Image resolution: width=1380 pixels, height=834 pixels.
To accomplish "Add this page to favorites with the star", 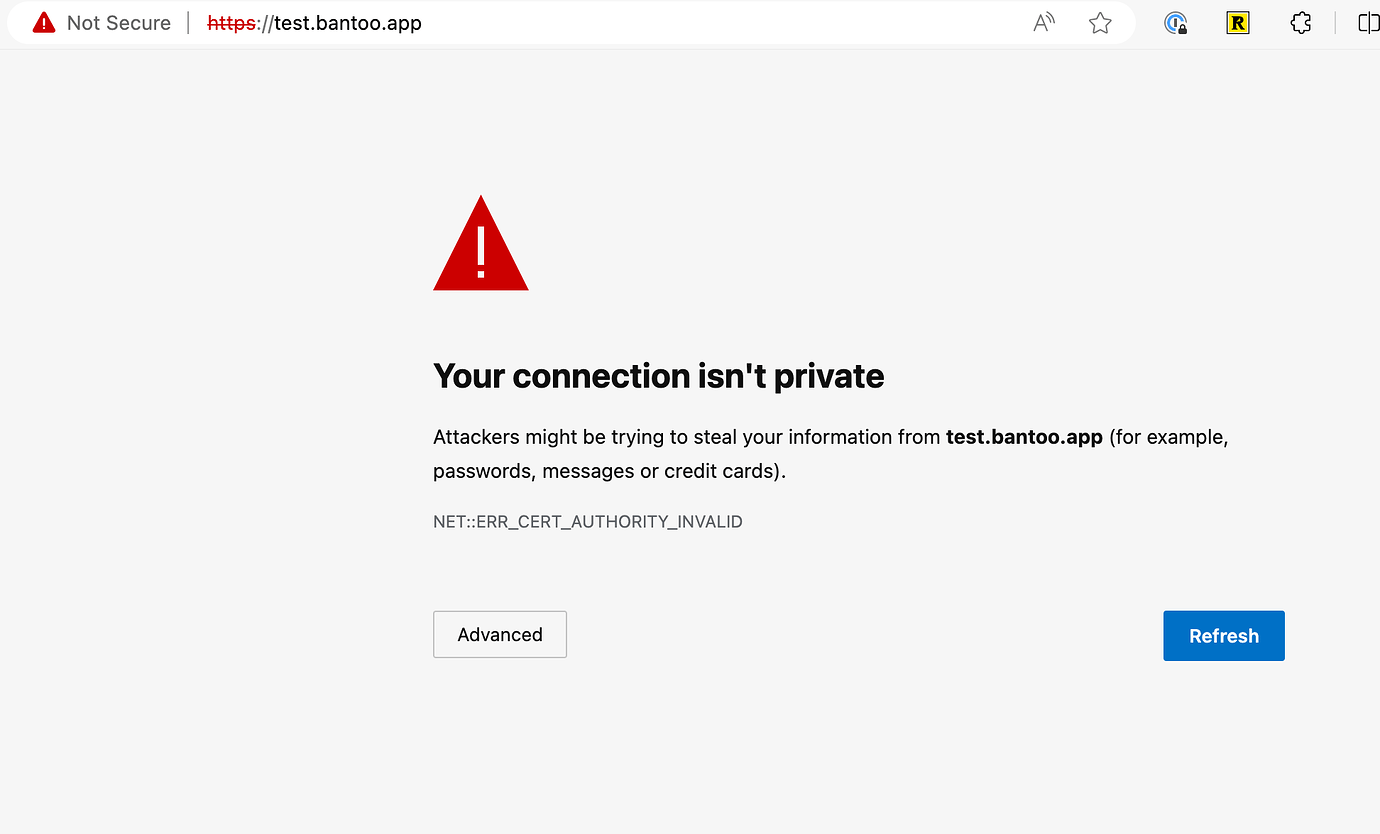I will (x=1100, y=22).
